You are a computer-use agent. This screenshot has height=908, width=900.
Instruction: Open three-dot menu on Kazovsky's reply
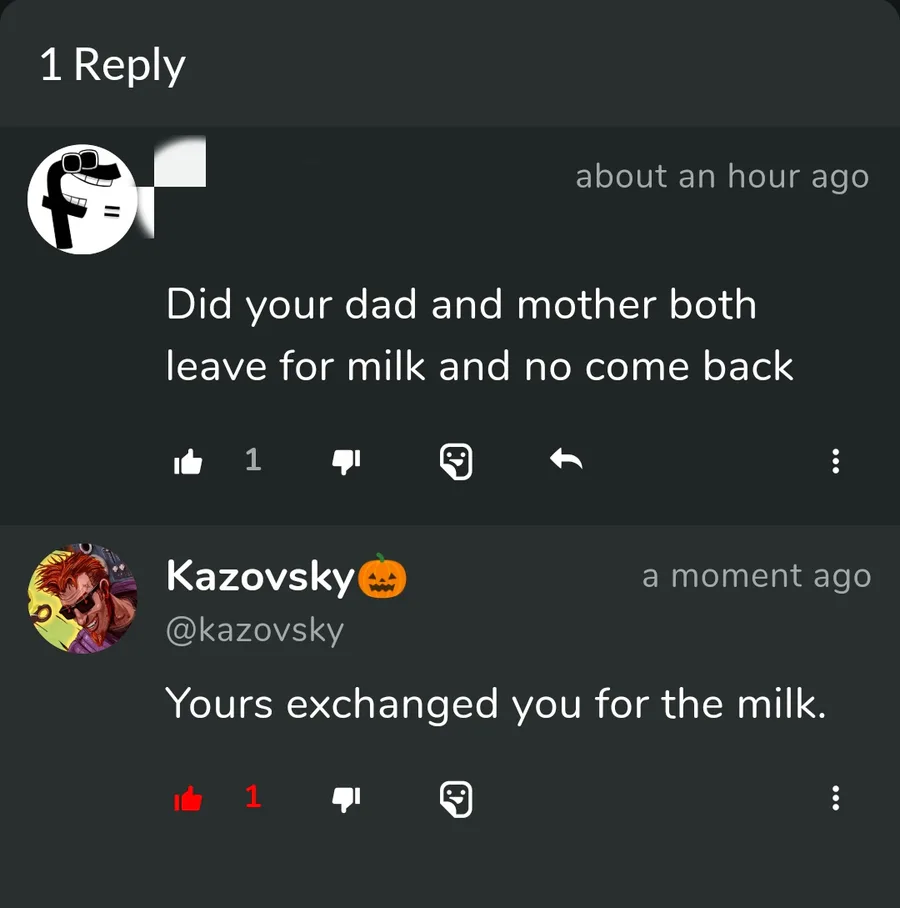(835, 798)
